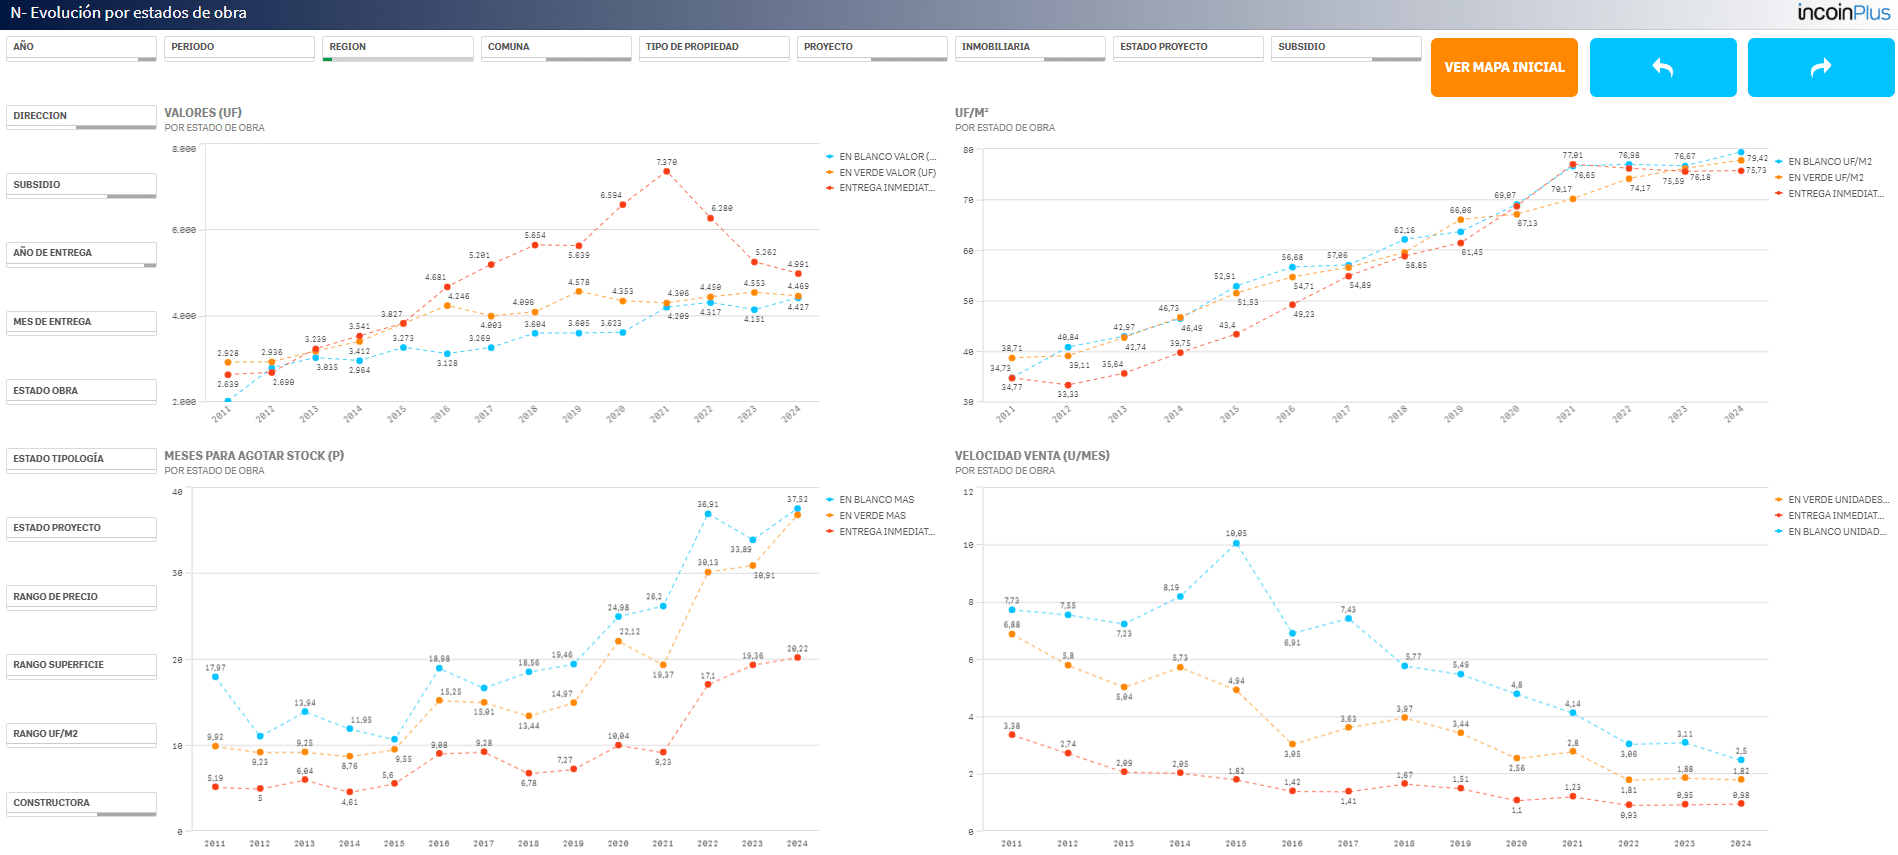Toggle EN BLANCO VALOR legend marker
Screen dimensions: 1898x855
(x=830, y=157)
